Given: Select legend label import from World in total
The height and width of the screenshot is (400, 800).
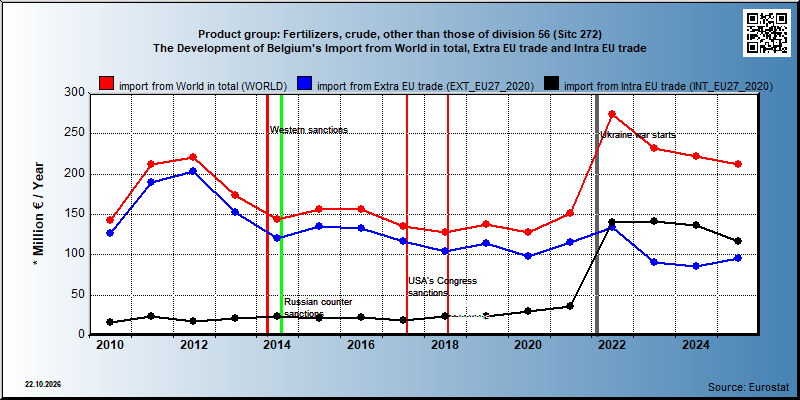Looking at the screenshot, I should click(x=203, y=86).
